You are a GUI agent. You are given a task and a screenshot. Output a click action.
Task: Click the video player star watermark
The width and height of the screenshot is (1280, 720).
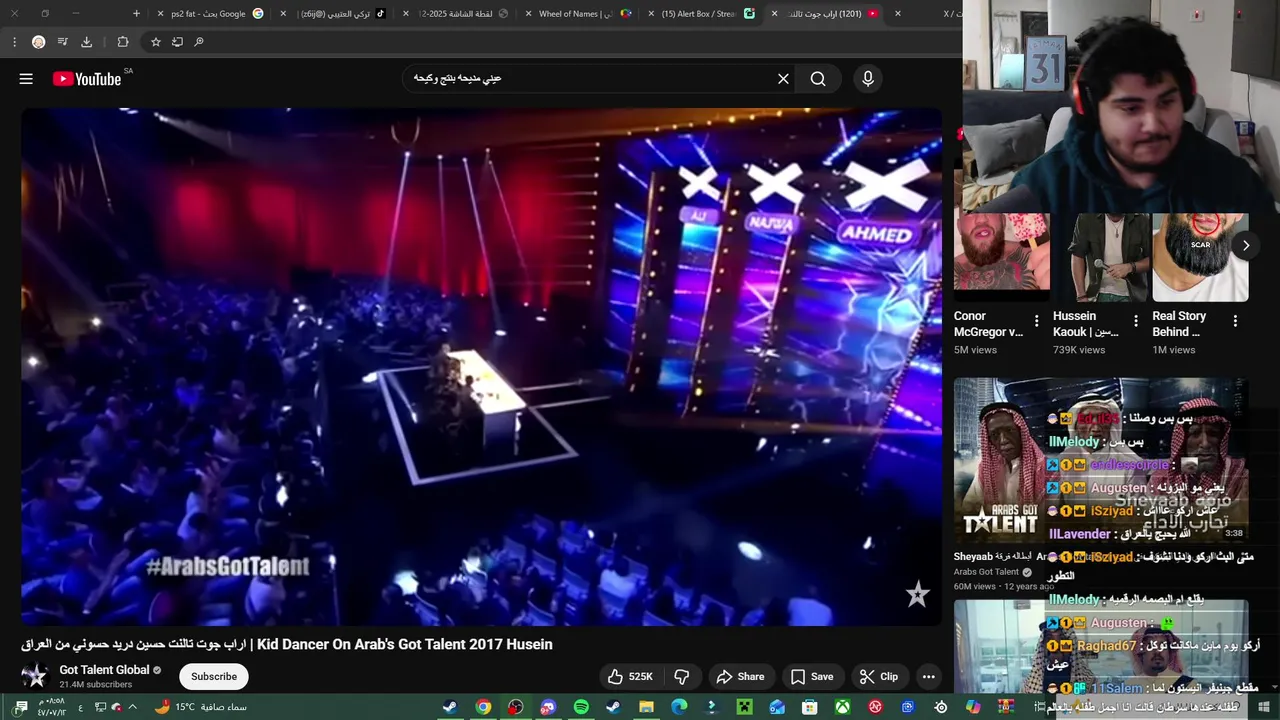coord(917,595)
